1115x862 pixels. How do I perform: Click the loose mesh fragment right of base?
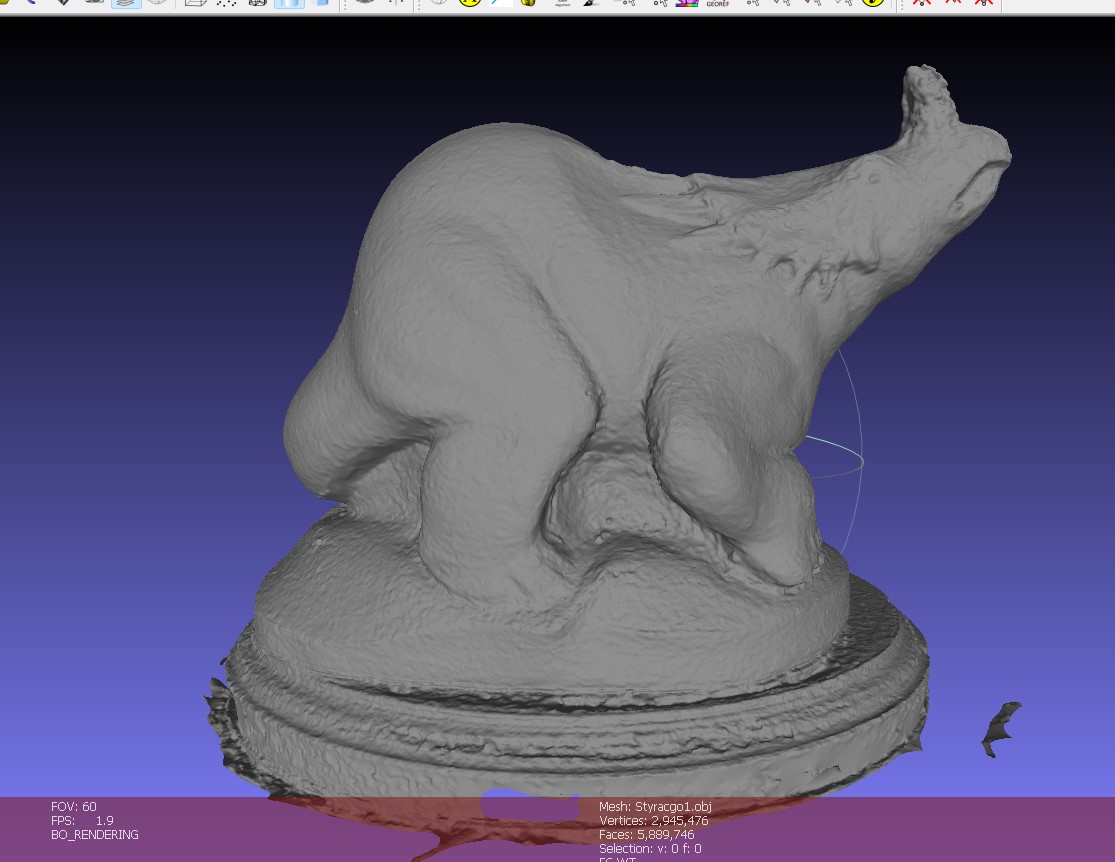click(x=1001, y=727)
